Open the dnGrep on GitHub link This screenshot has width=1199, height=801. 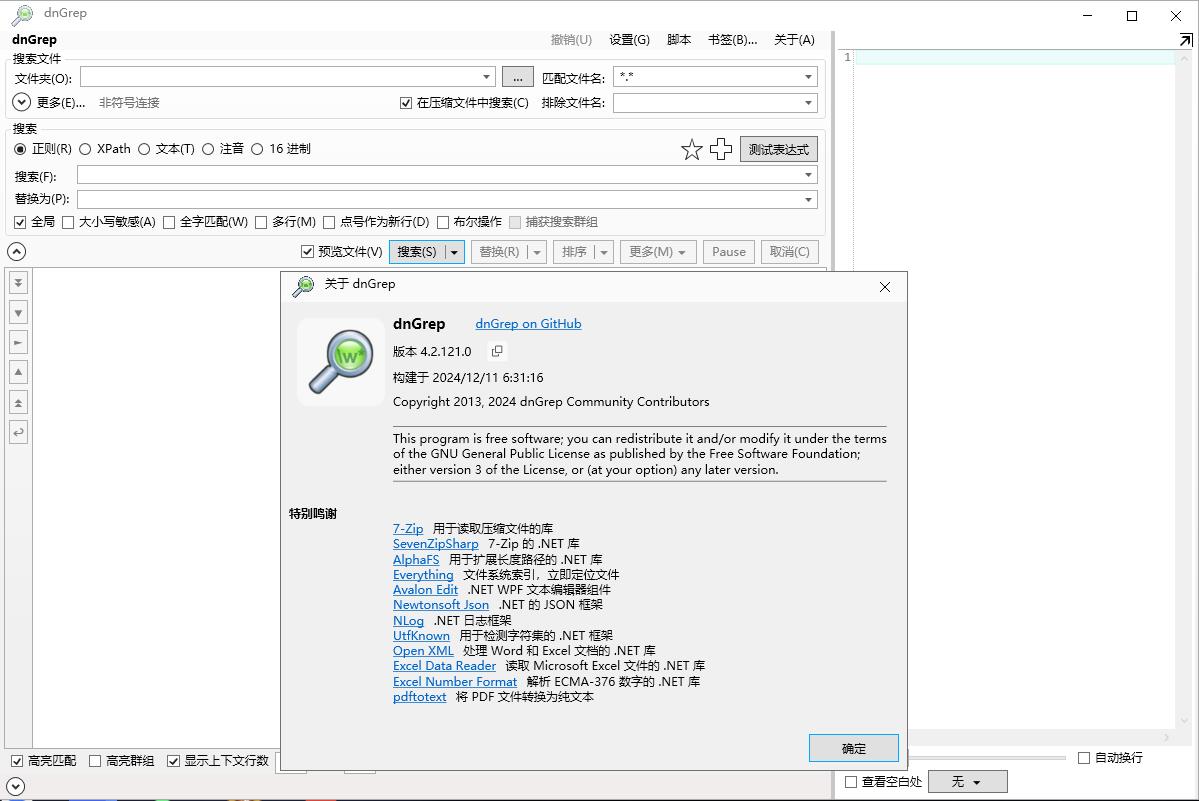528,324
